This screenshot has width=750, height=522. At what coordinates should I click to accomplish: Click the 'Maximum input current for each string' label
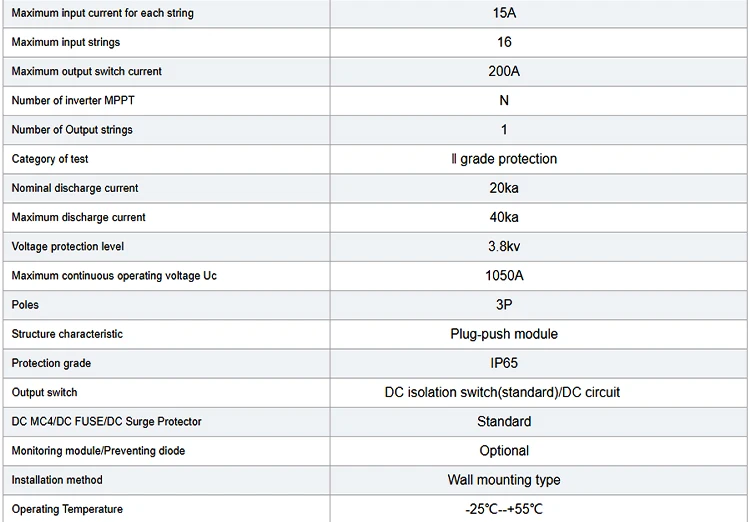click(103, 13)
